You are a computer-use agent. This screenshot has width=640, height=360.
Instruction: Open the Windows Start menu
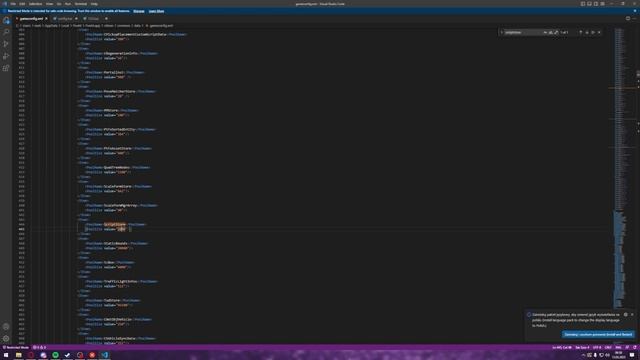6,355
